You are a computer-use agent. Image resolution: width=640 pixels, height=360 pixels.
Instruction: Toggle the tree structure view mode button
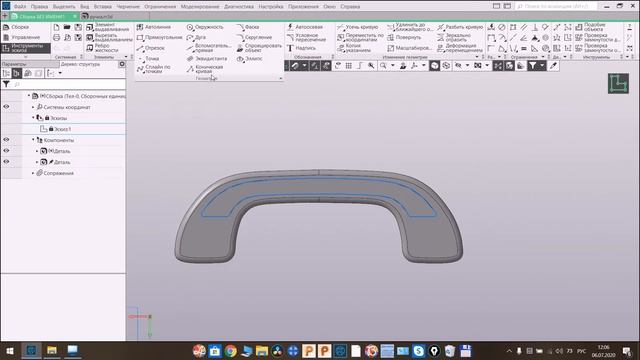17,73
